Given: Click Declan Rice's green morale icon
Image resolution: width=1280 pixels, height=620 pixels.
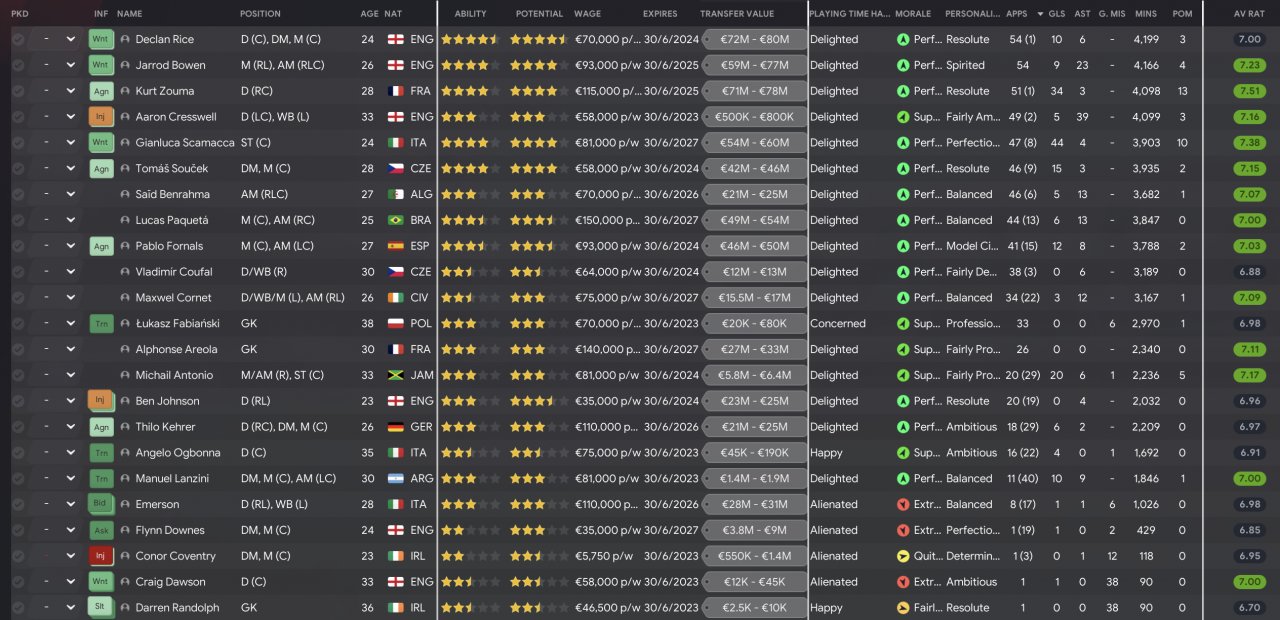Looking at the screenshot, I should (903, 40).
